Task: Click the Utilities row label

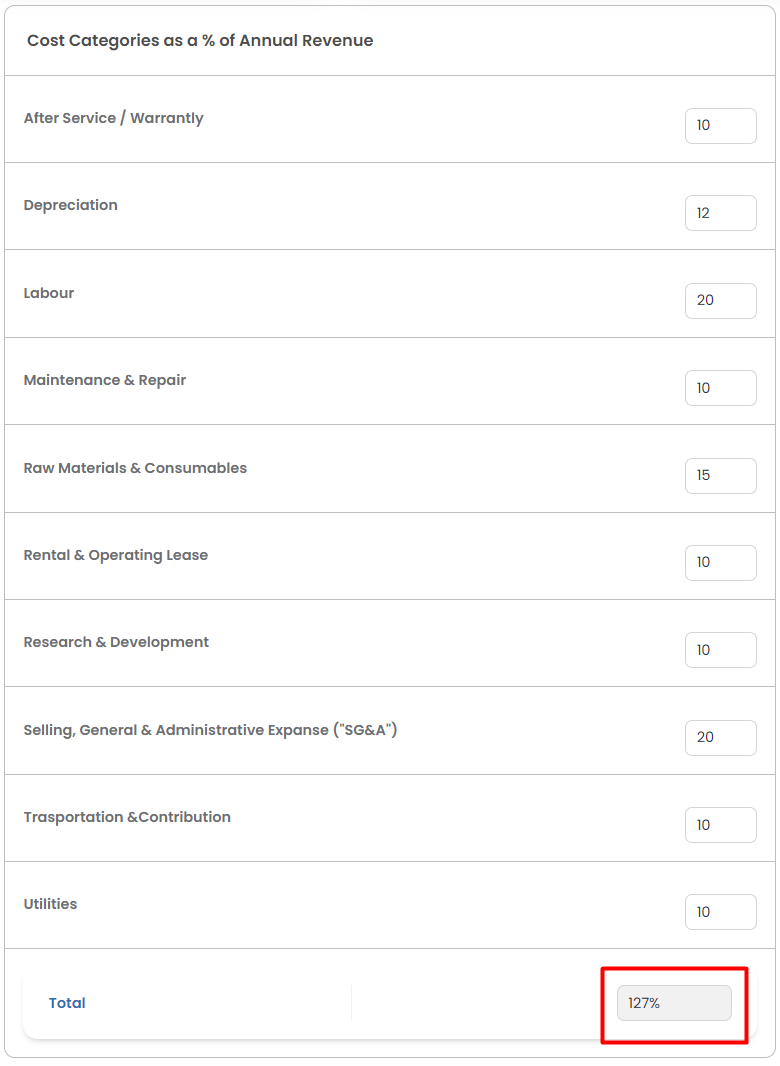Action: tap(50, 904)
